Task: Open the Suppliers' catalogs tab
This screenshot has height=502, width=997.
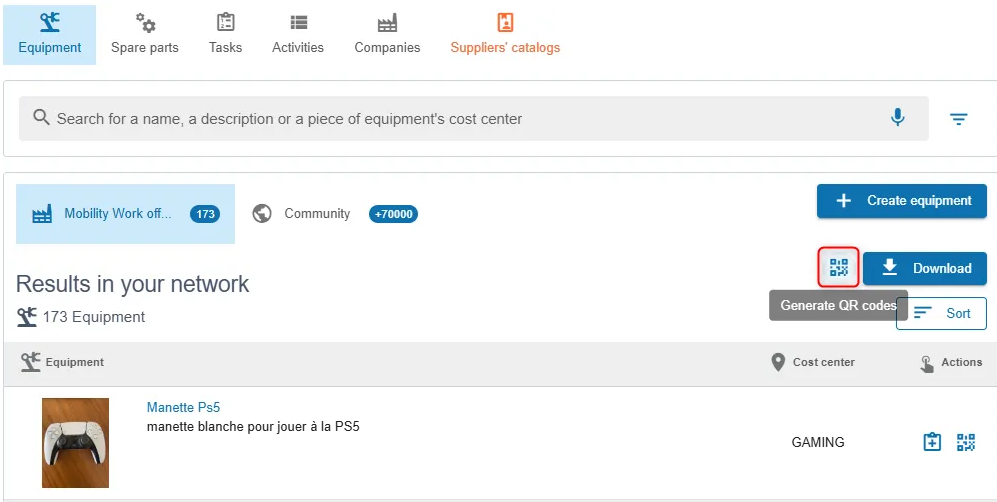Action: point(505,35)
